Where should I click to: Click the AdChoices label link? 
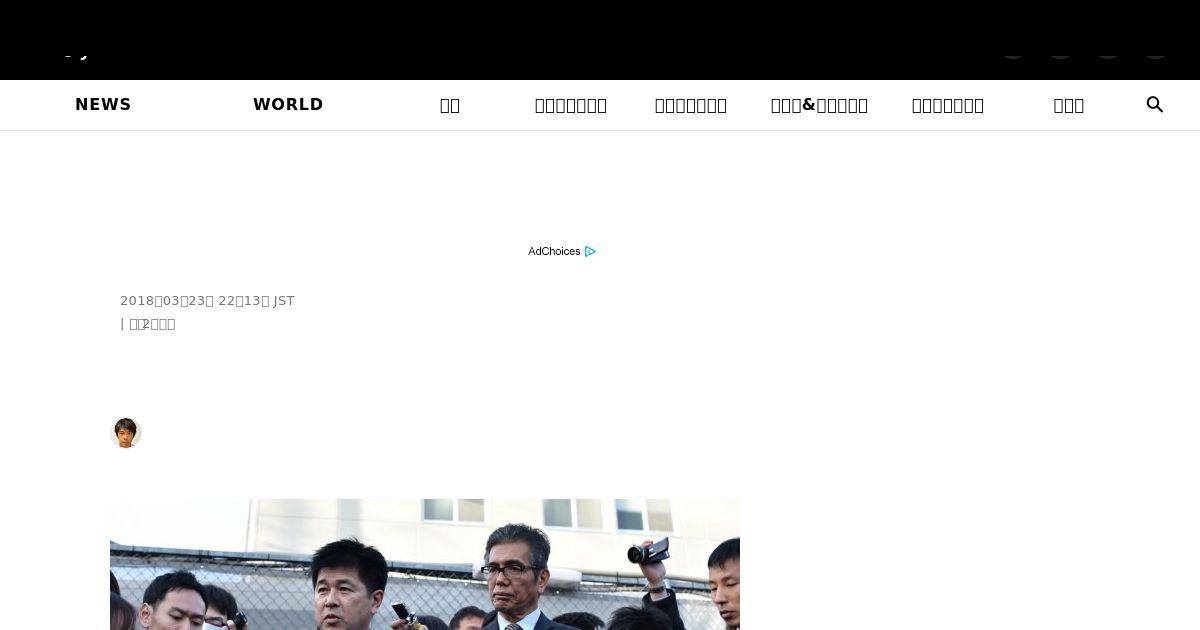[554, 251]
